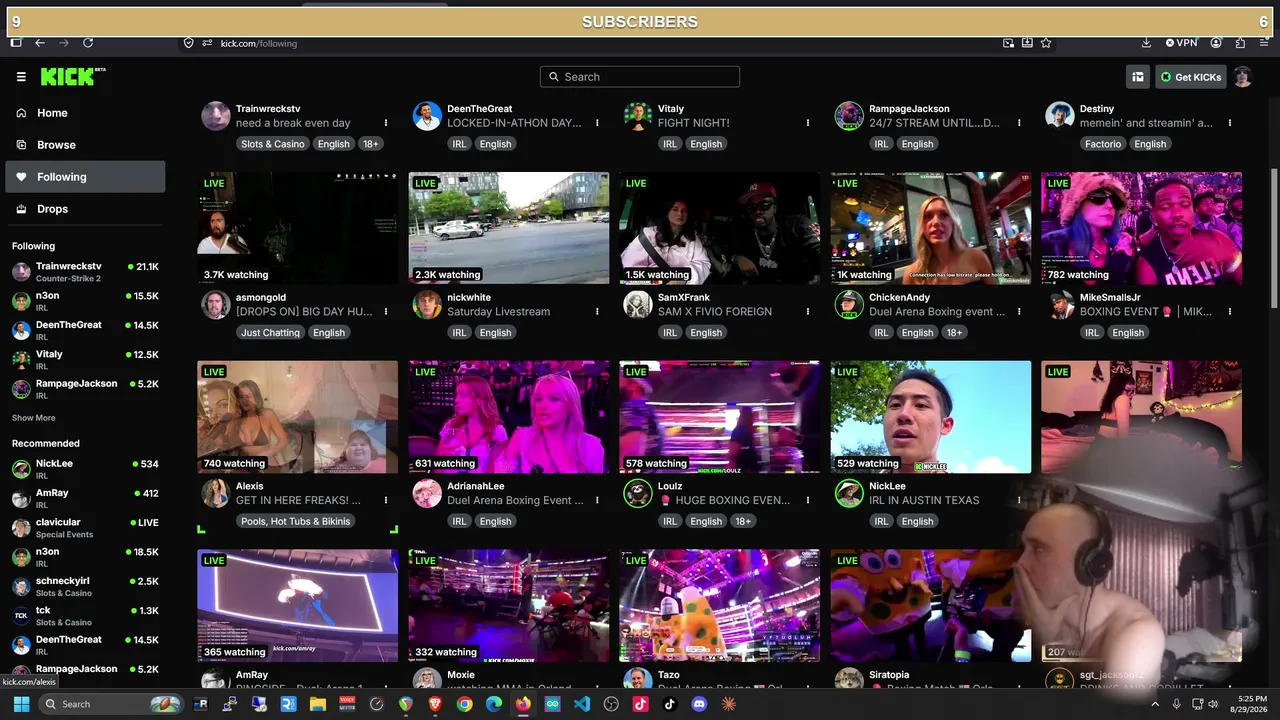Open Discord from the taskbar
Screen dimensions: 1280x720
click(x=699, y=704)
